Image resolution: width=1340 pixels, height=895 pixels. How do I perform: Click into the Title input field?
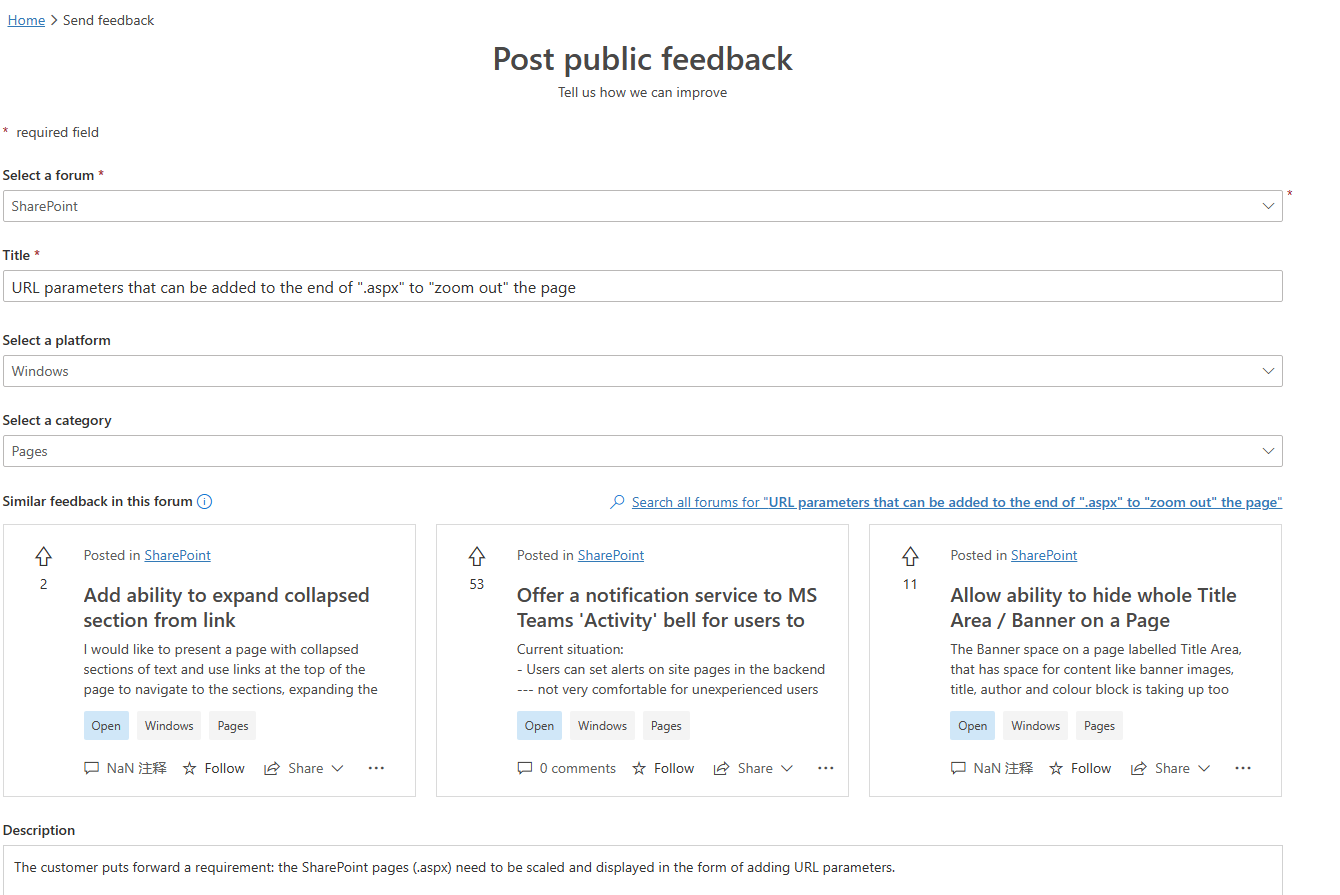tap(642, 287)
